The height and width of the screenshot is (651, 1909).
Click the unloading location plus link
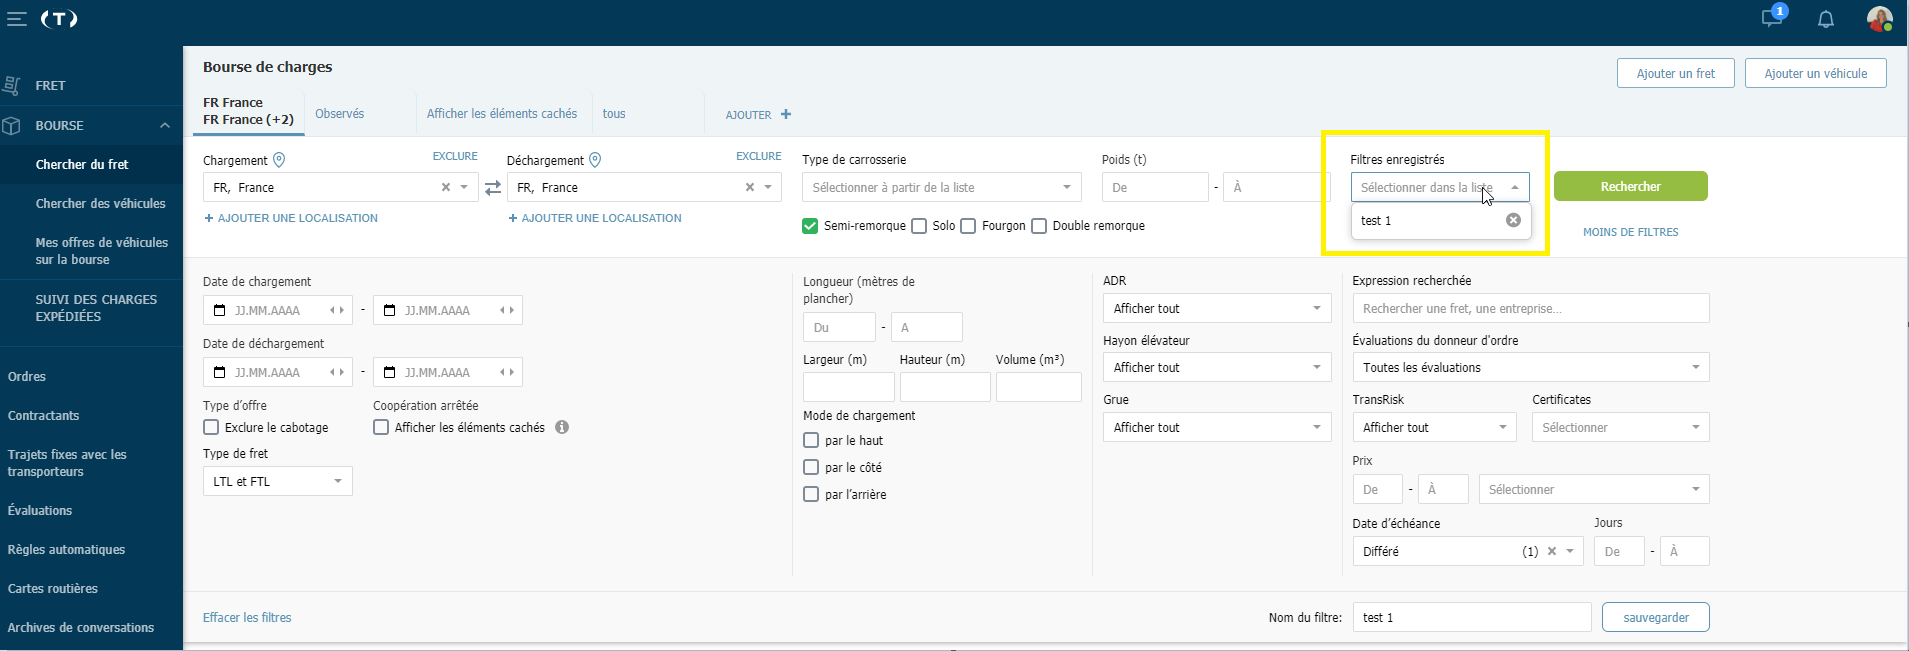[x=595, y=218]
